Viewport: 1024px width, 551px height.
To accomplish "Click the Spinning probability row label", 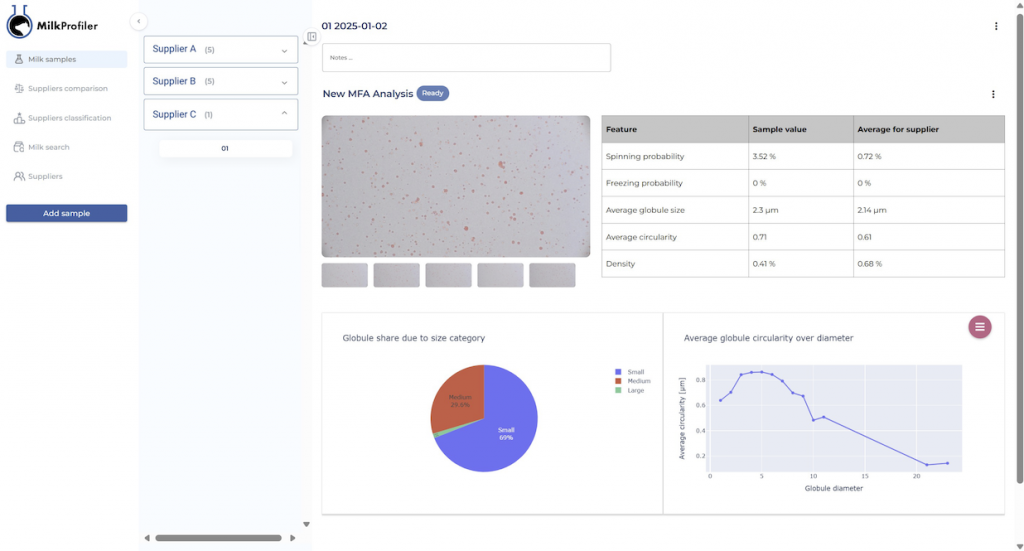I will coord(645,157).
